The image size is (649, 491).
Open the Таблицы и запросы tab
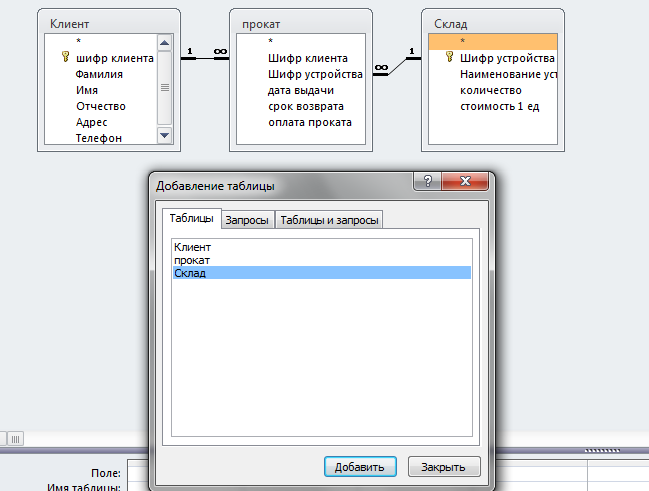coord(329,220)
